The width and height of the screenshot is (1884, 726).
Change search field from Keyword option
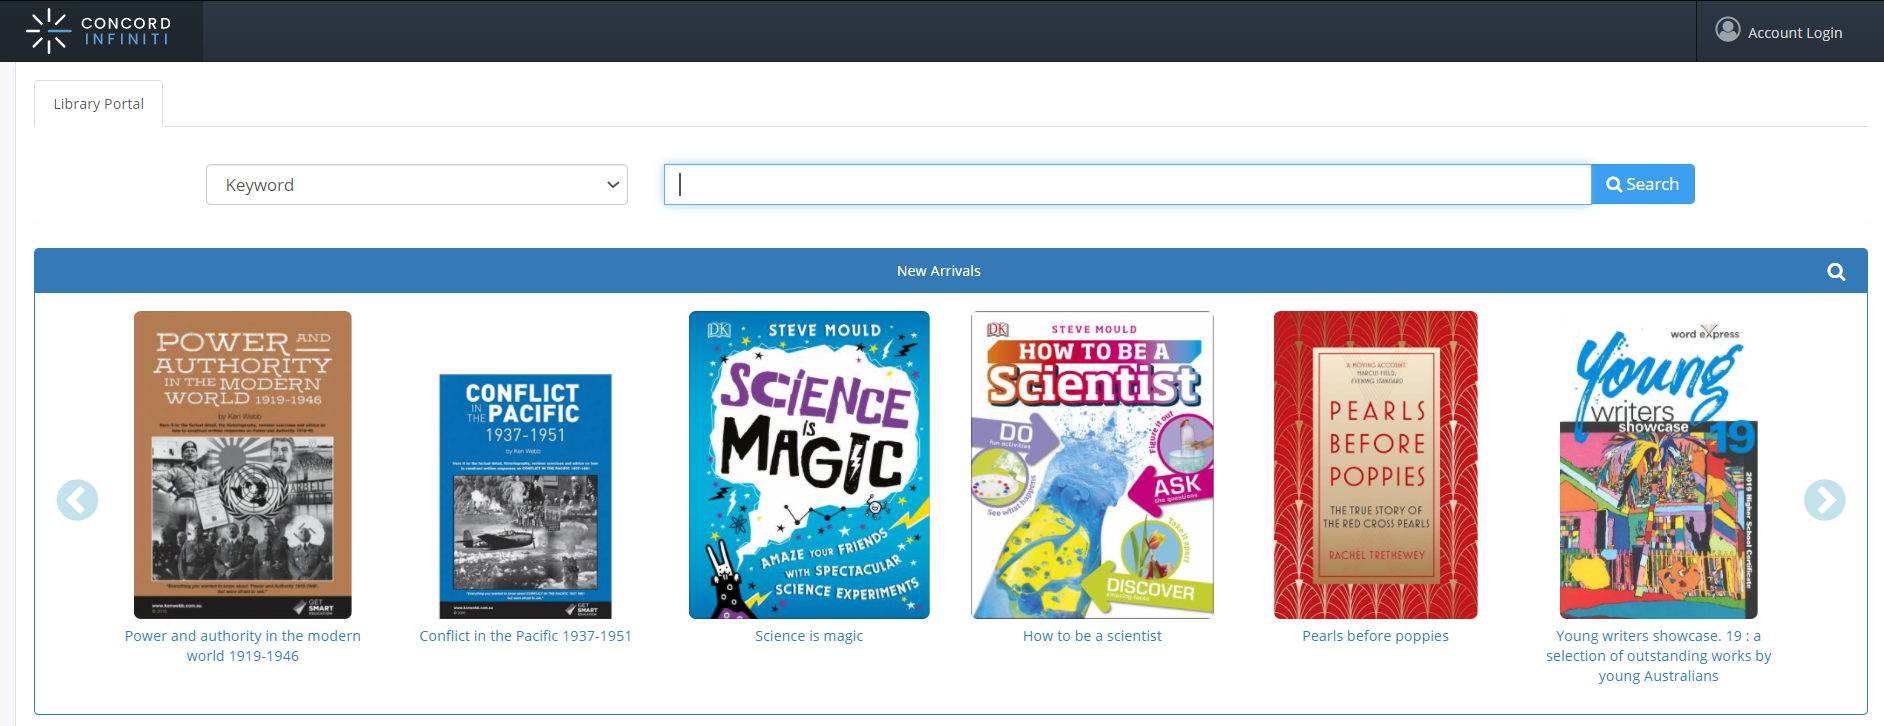(x=416, y=184)
